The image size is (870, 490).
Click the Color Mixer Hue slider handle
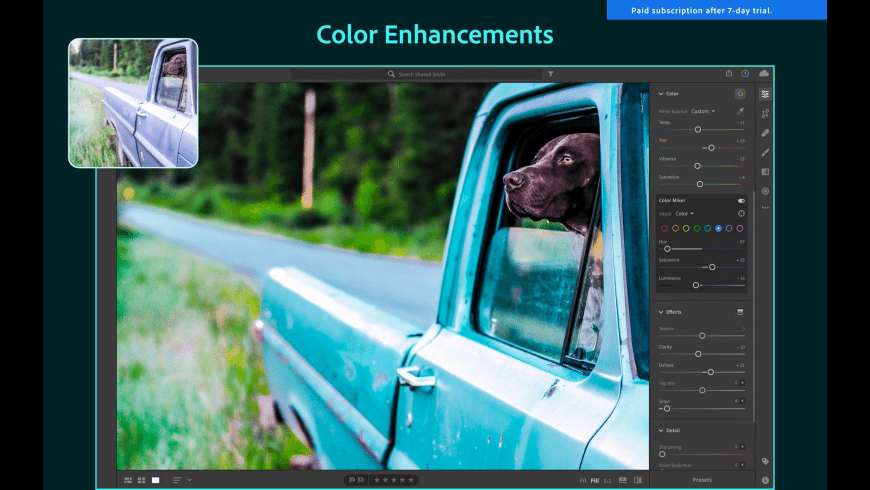[x=667, y=249]
